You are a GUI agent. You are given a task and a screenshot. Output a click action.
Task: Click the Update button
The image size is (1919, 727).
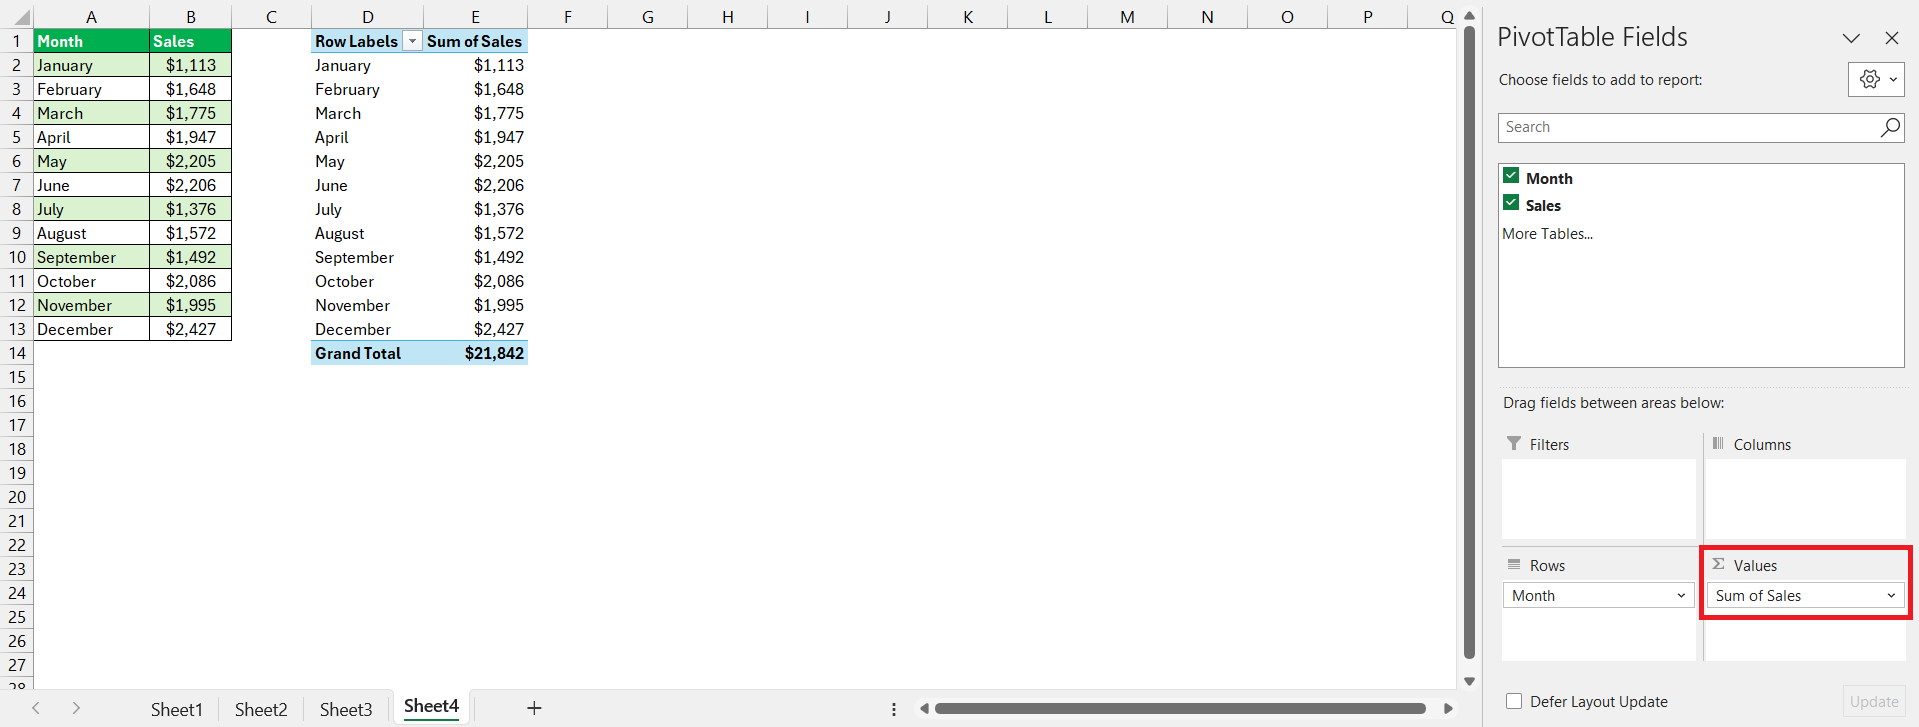click(1873, 702)
